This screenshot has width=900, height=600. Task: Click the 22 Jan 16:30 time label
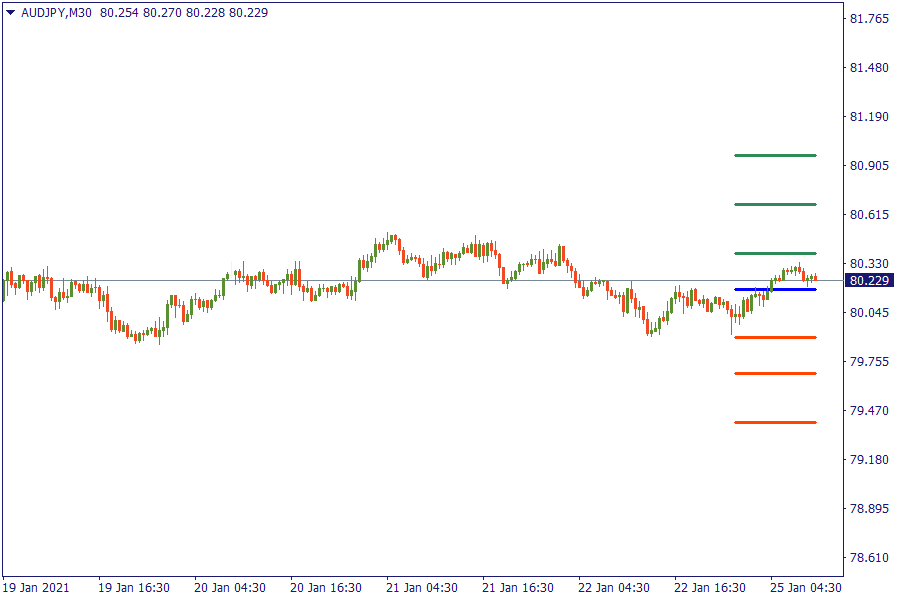click(709, 587)
